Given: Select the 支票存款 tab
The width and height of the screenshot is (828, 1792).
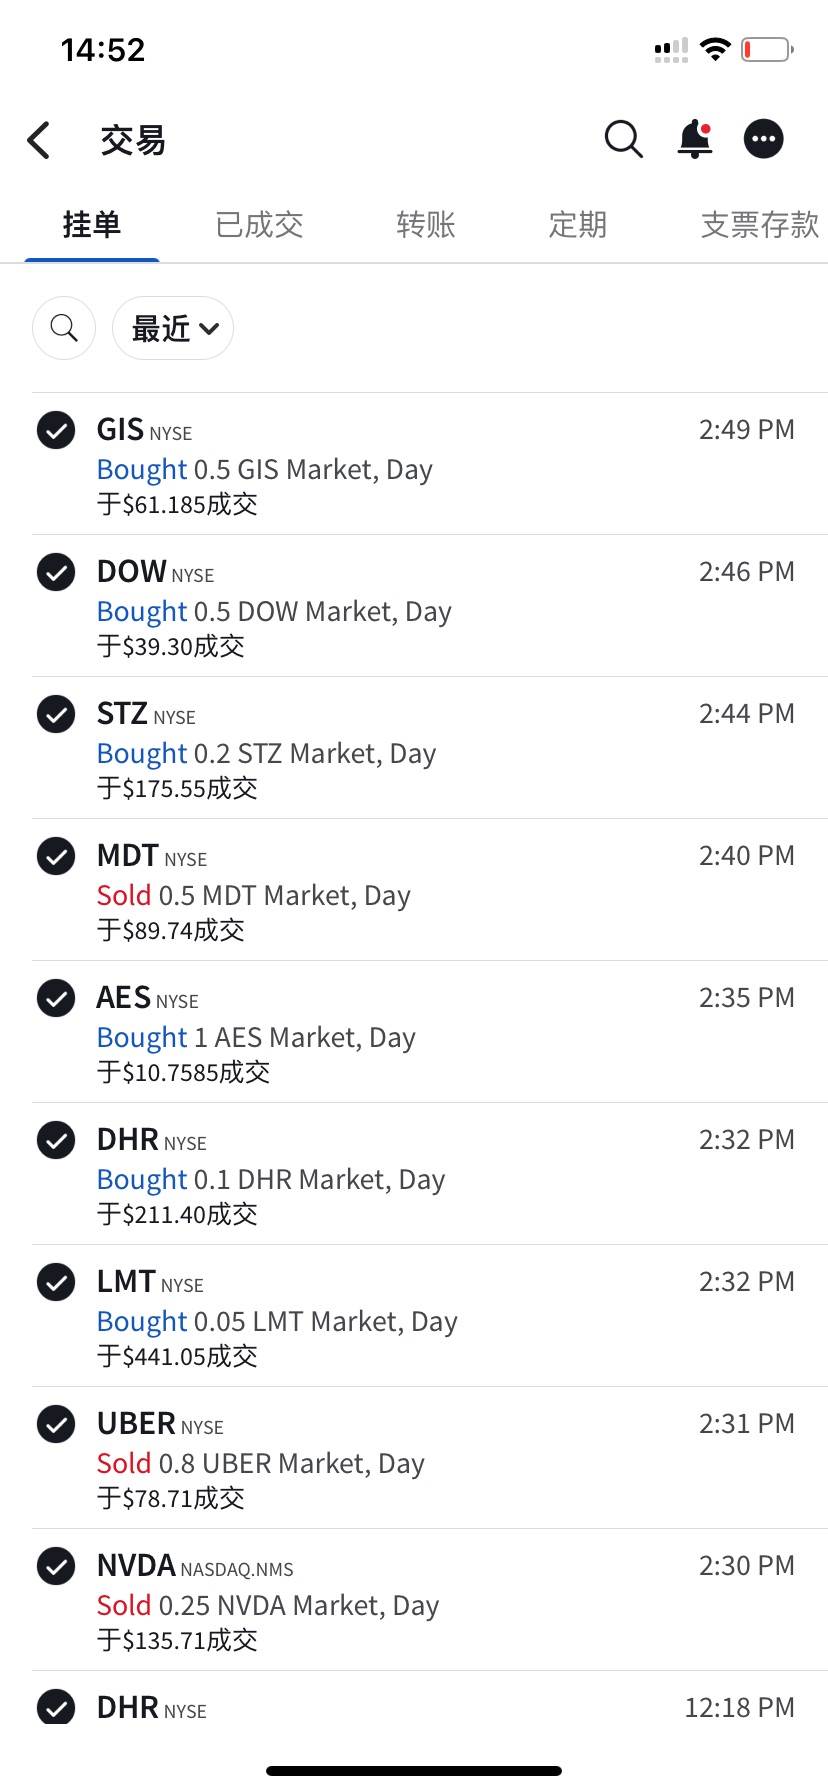Looking at the screenshot, I should coord(760,225).
